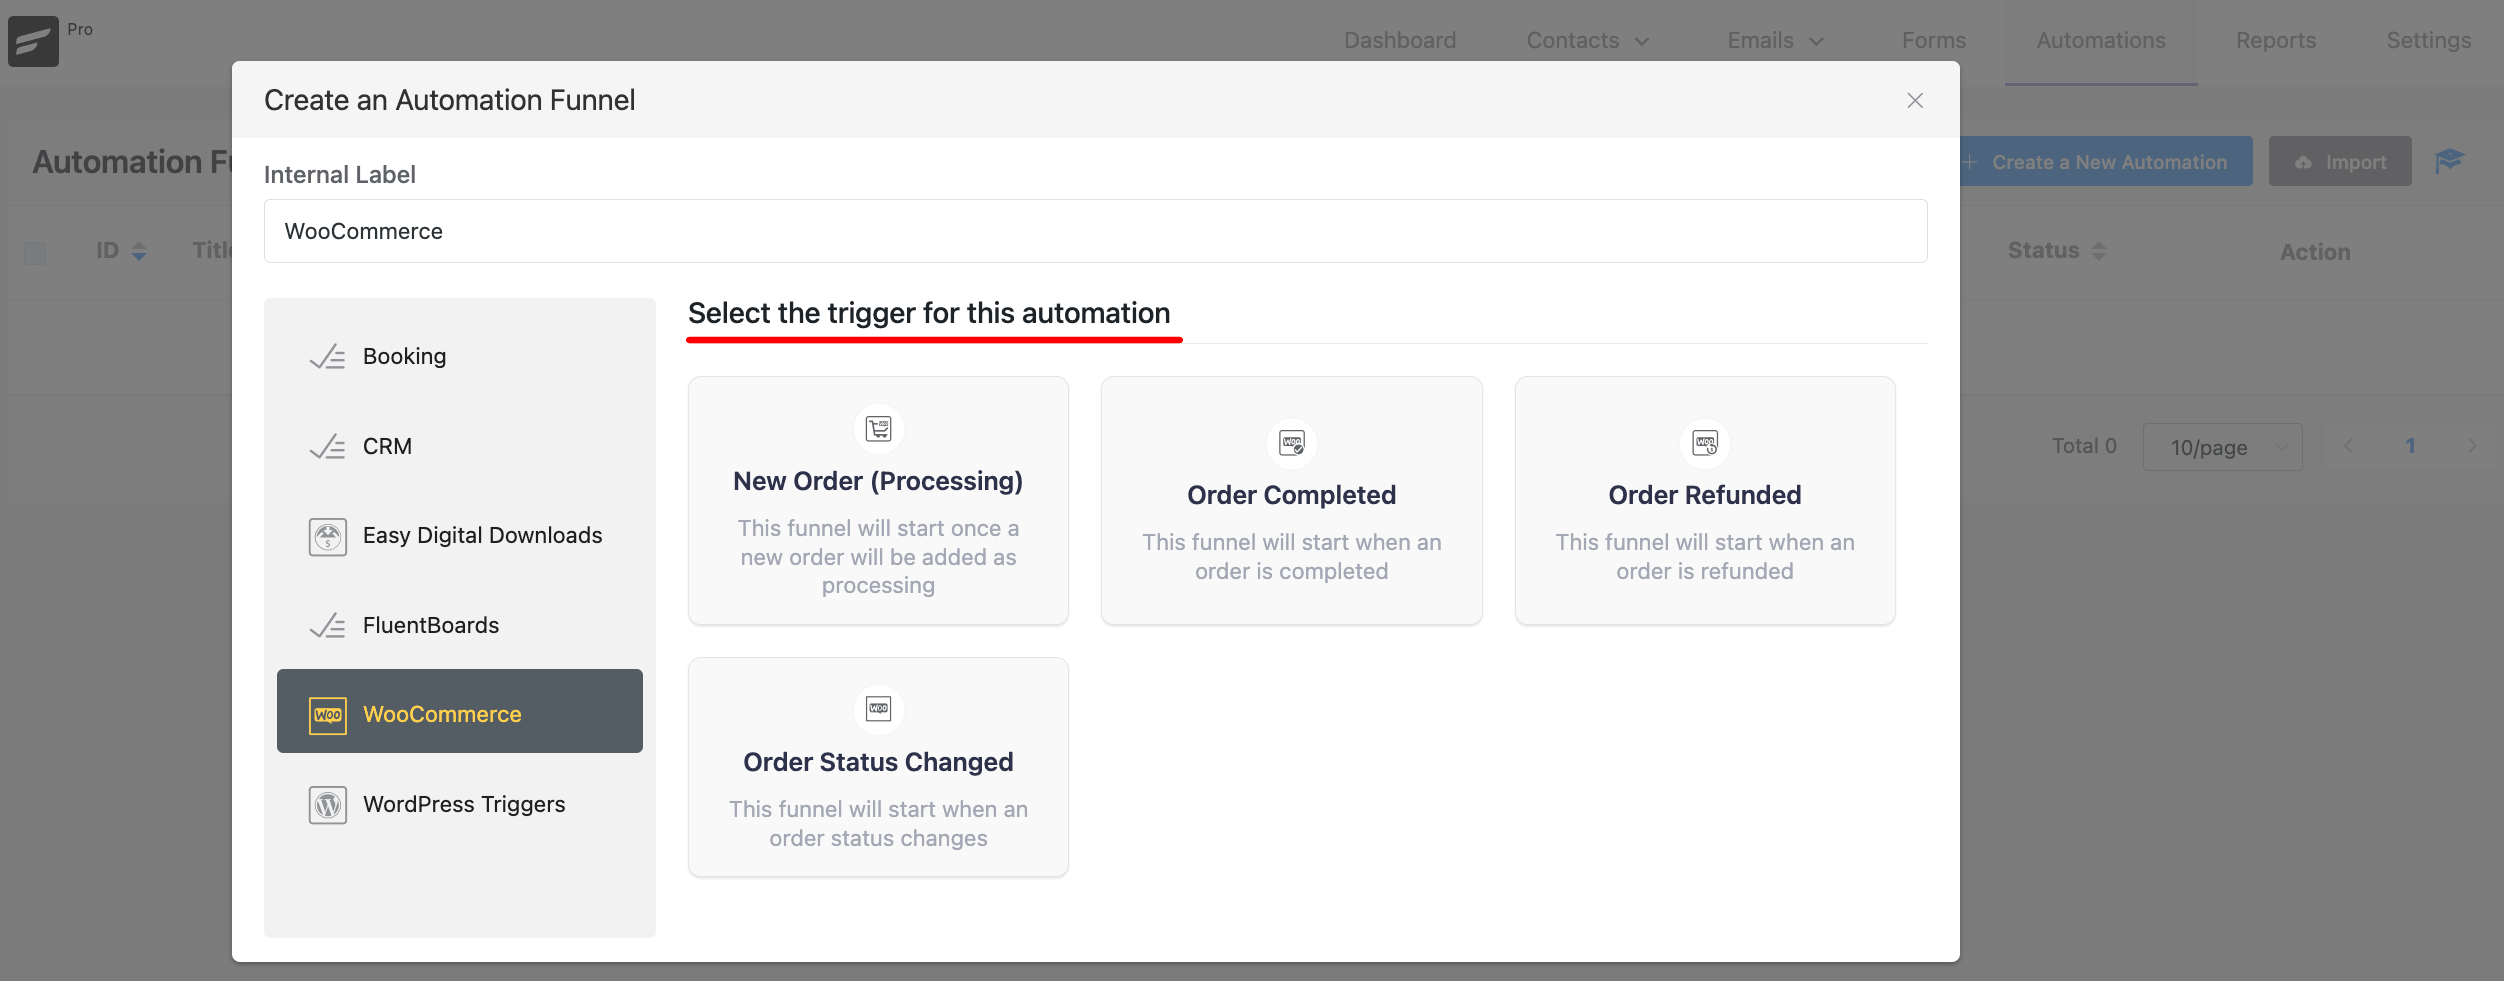Click page number 1 in pagination
Image resolution: width=2504 pixels, height=981 pixels.
click(2410, 446)
